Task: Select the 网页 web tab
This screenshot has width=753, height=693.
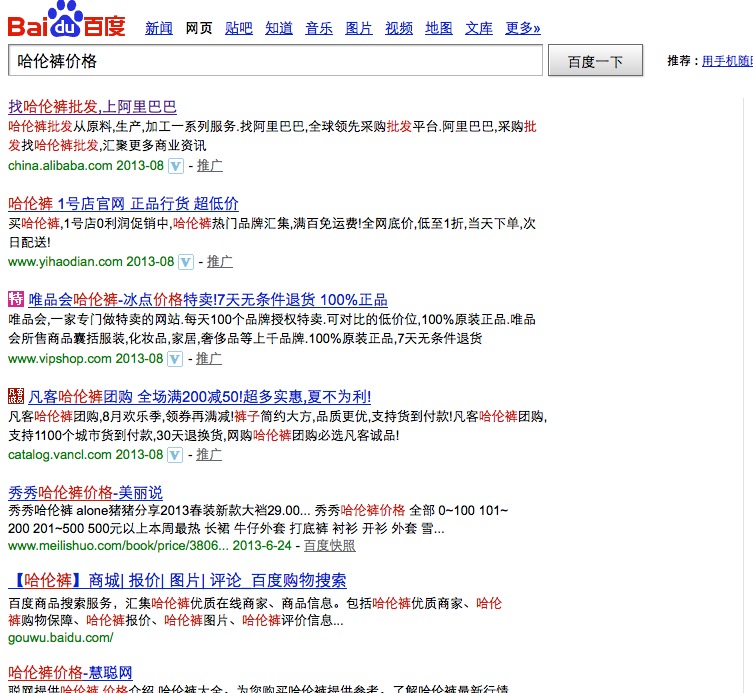Action: tap(199, 28)
